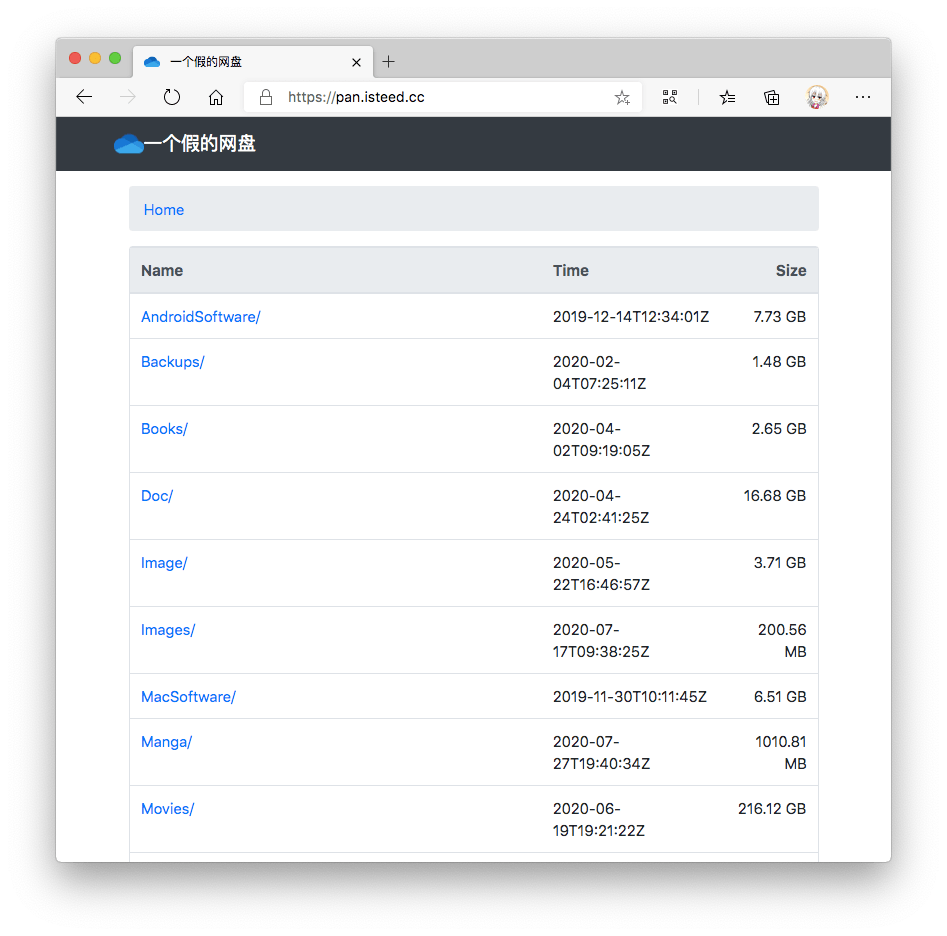947x936 pixels.
Task: Open the Manga/ folder
Action: [166, 742]
